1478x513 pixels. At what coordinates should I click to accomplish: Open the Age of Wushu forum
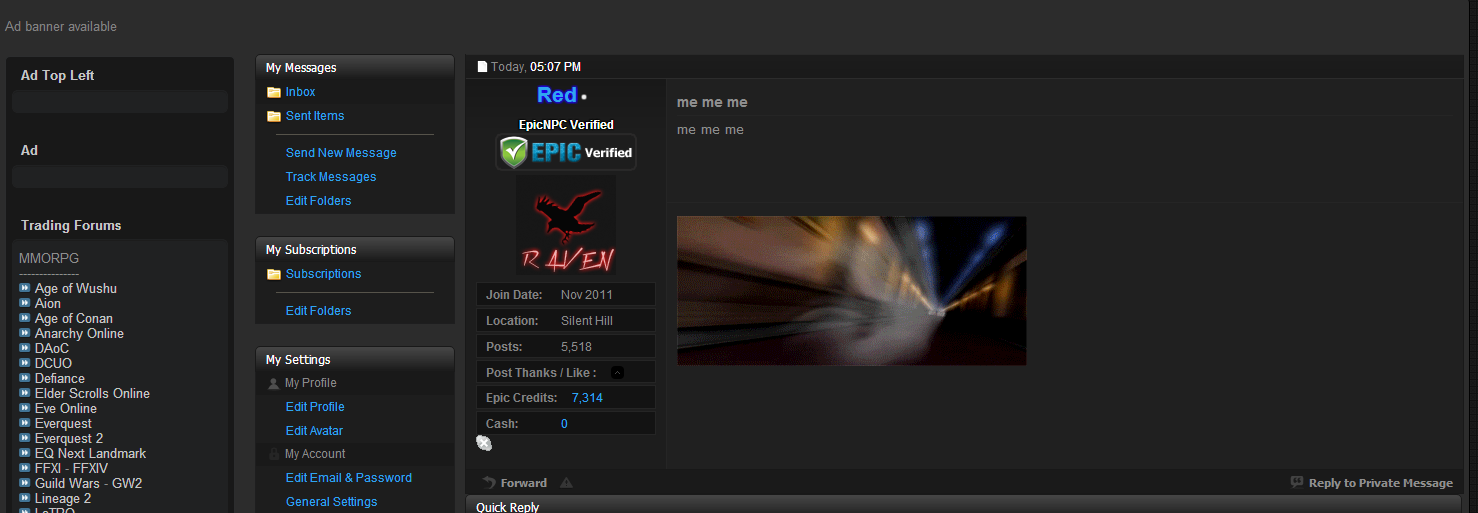pos(76,288)
